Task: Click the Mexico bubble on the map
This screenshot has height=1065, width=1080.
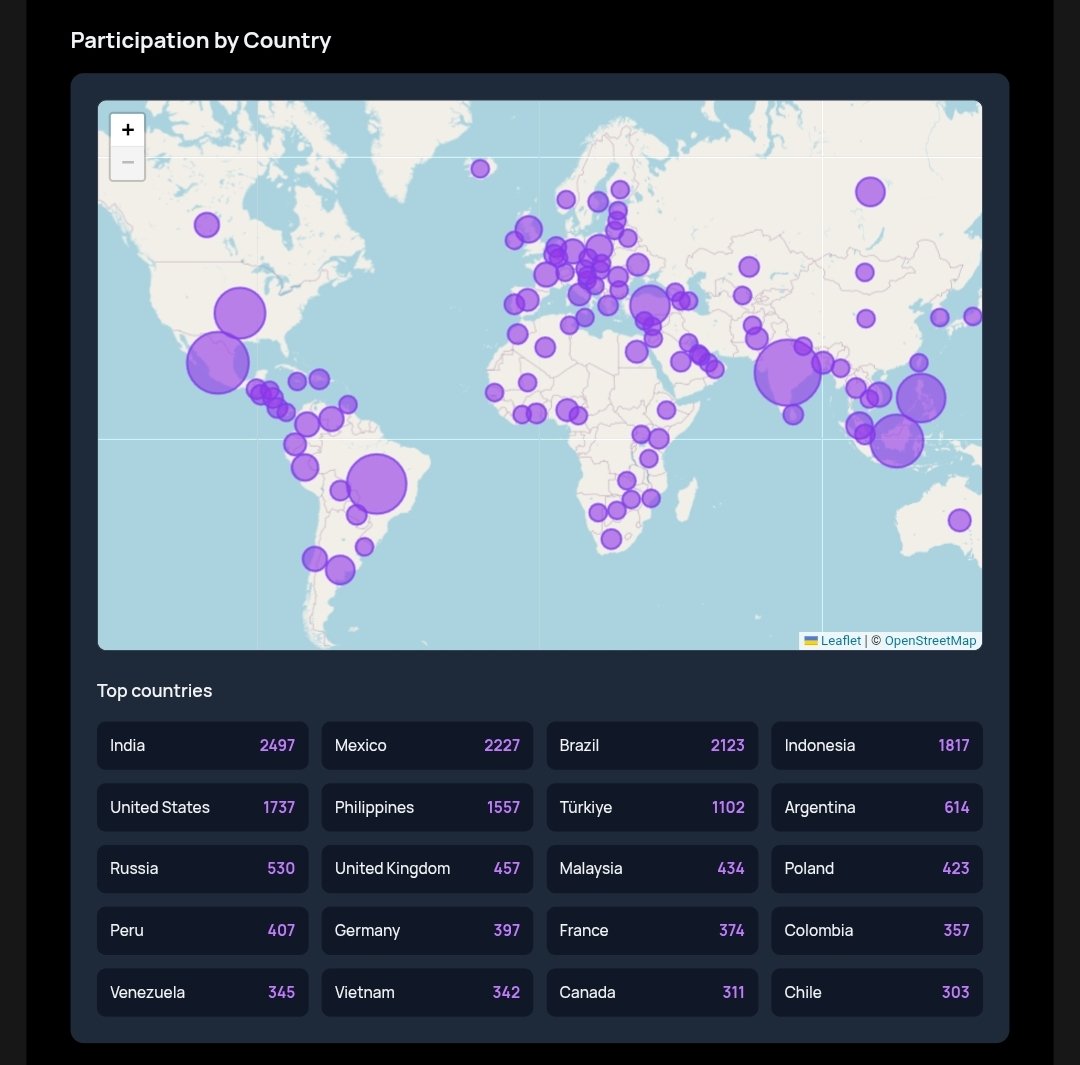Action: pyautogui.click(x=218, y=363)
